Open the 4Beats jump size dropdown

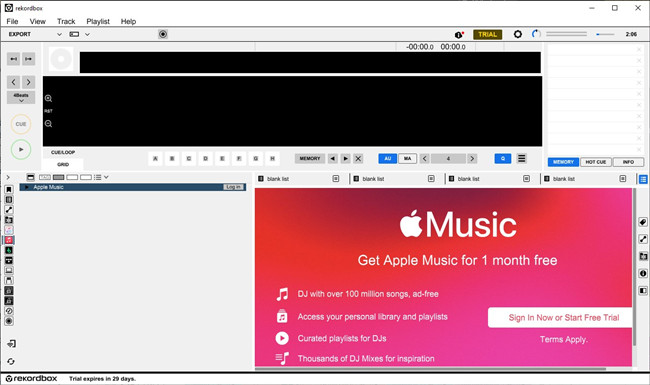pyautogui.click(x=21, y=97)
